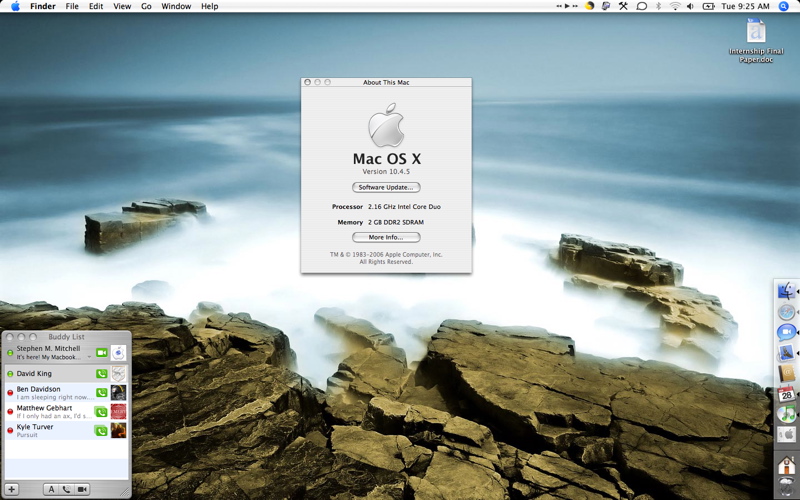Click the video chat button at Buddy List bottom
Viewport: 800px width, 500px height.
pyautogui.click(x=82, y=489)
